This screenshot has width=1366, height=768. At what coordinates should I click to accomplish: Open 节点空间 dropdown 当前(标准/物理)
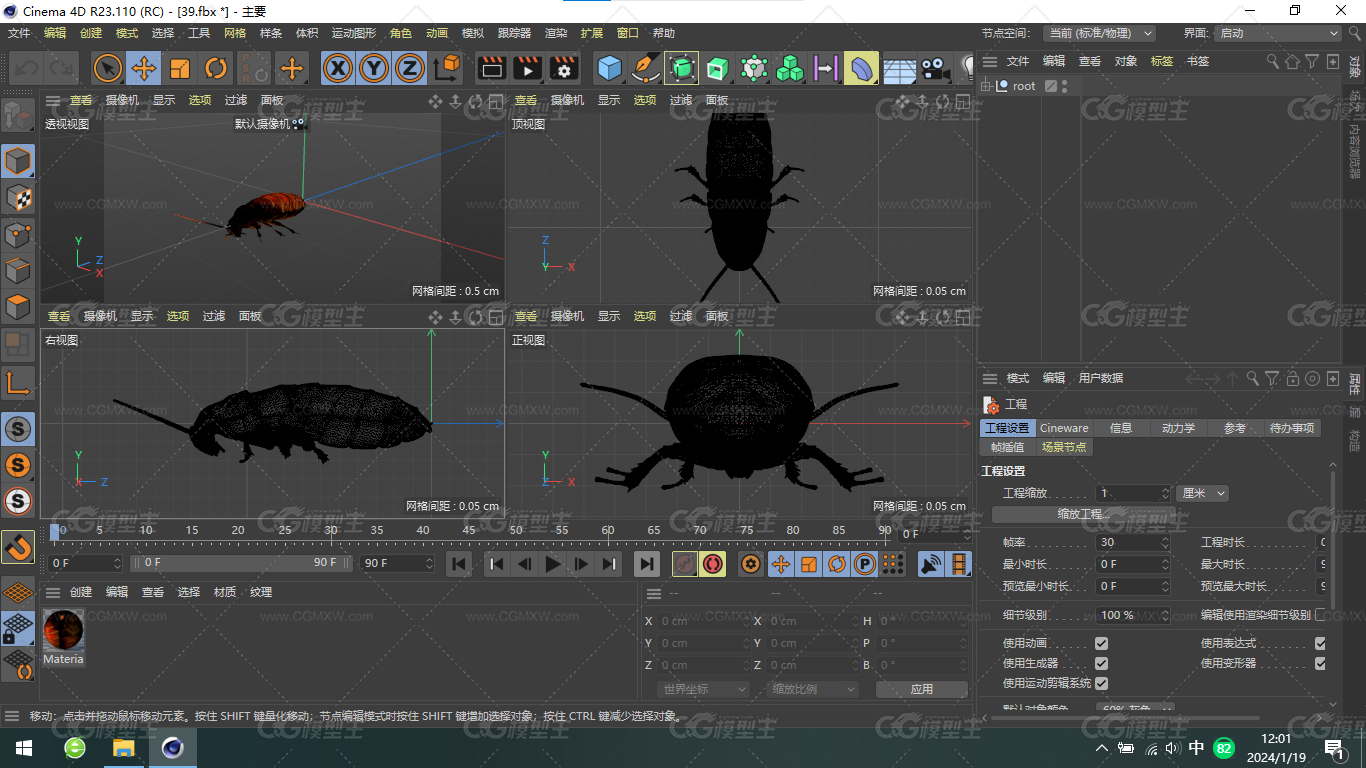pos(1099,33)
